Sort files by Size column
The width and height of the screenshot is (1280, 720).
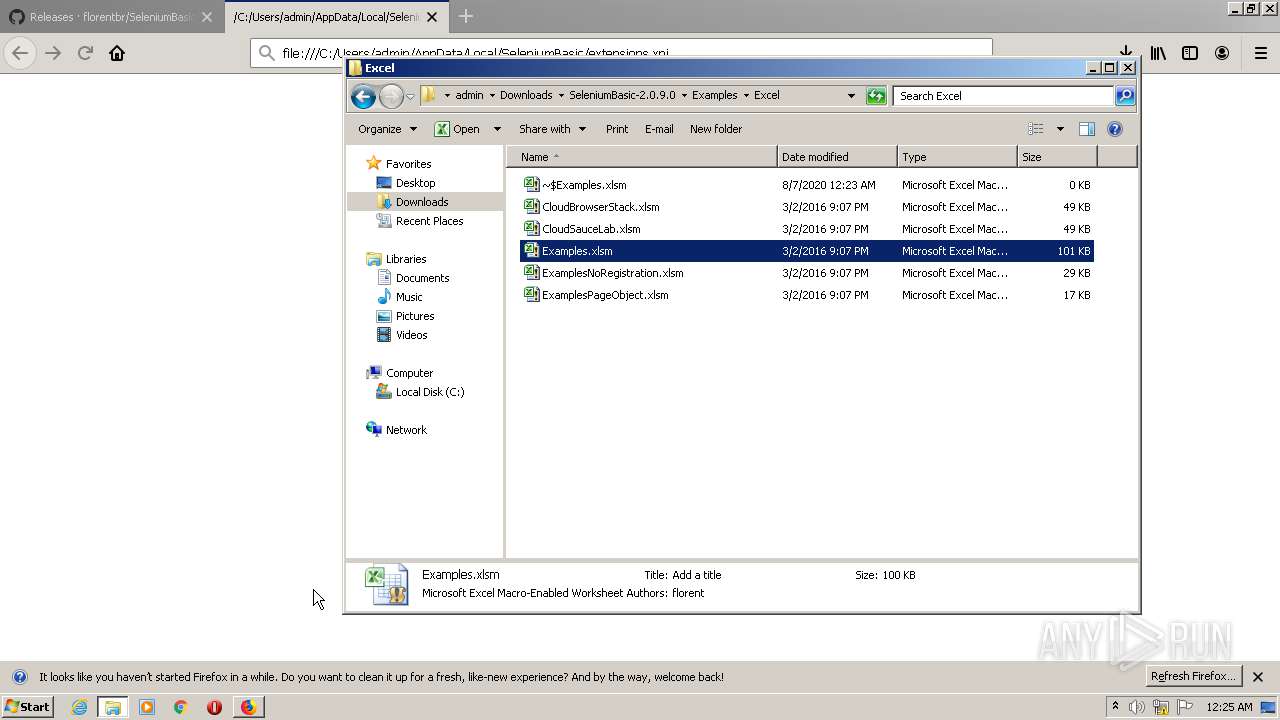1057,157
